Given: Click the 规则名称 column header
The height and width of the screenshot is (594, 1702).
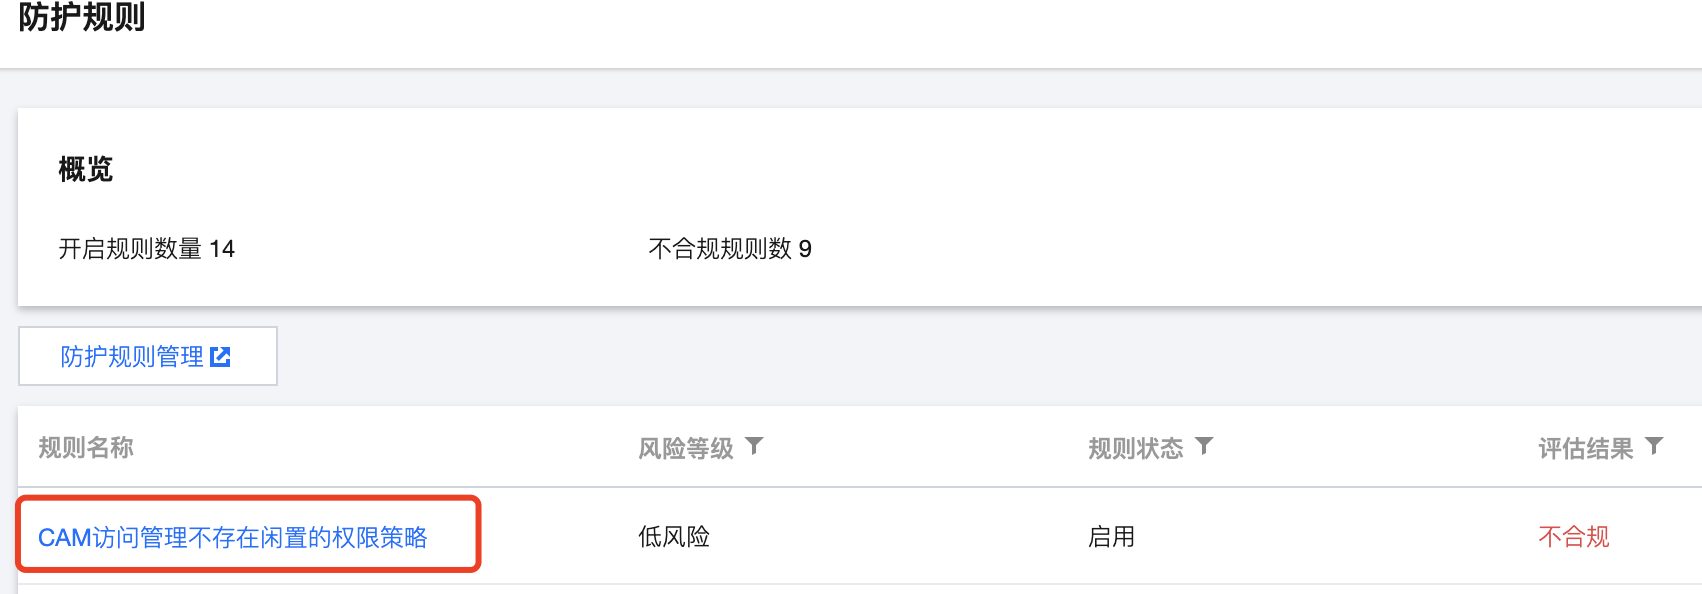Looking at the screenshot, I should tap(86, 448).
